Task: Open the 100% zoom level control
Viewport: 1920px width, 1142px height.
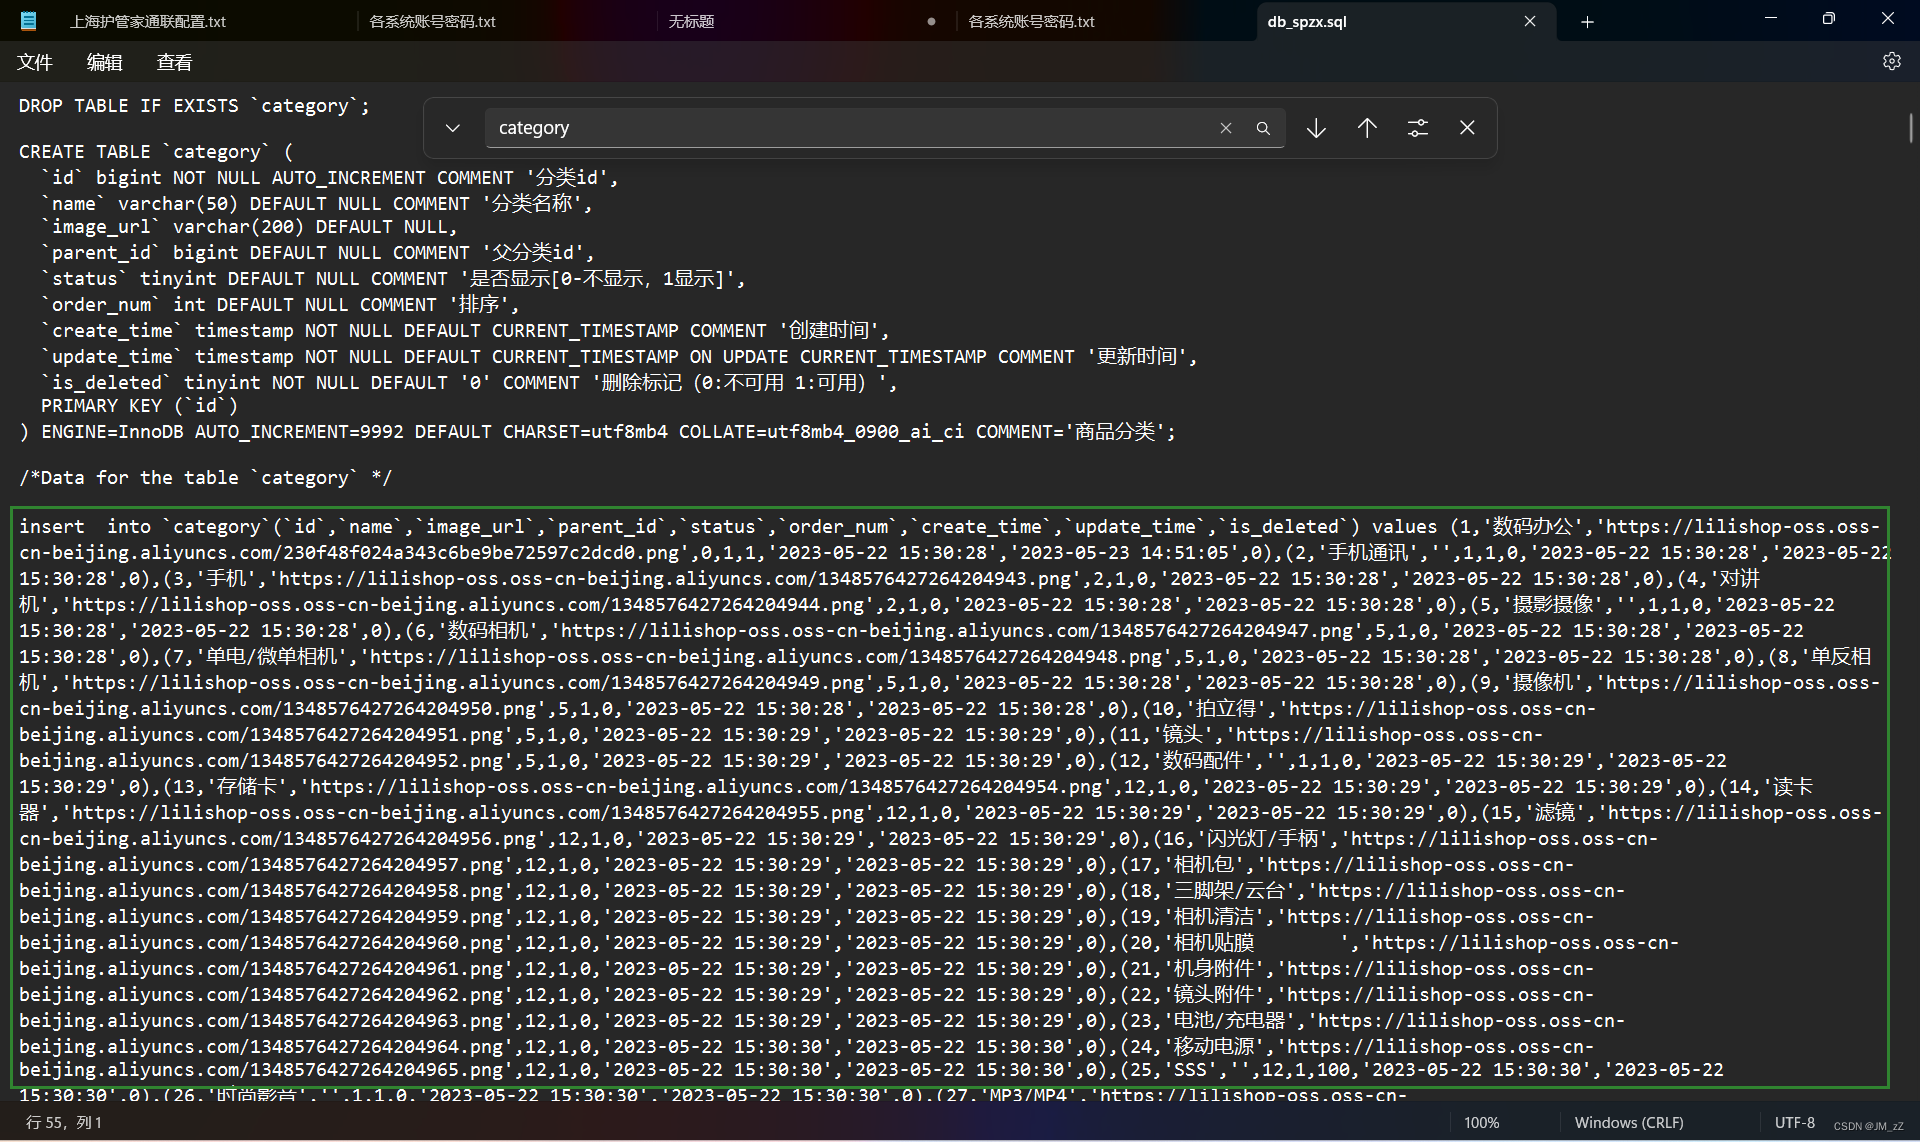Action: coord(1481,1122)
